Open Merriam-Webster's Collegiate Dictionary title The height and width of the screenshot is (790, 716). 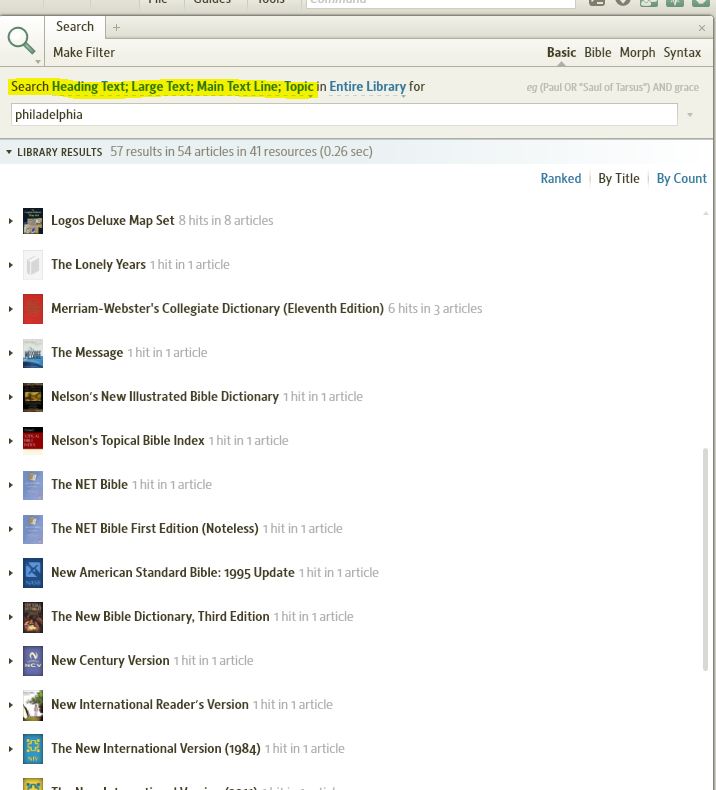[217, 308]
